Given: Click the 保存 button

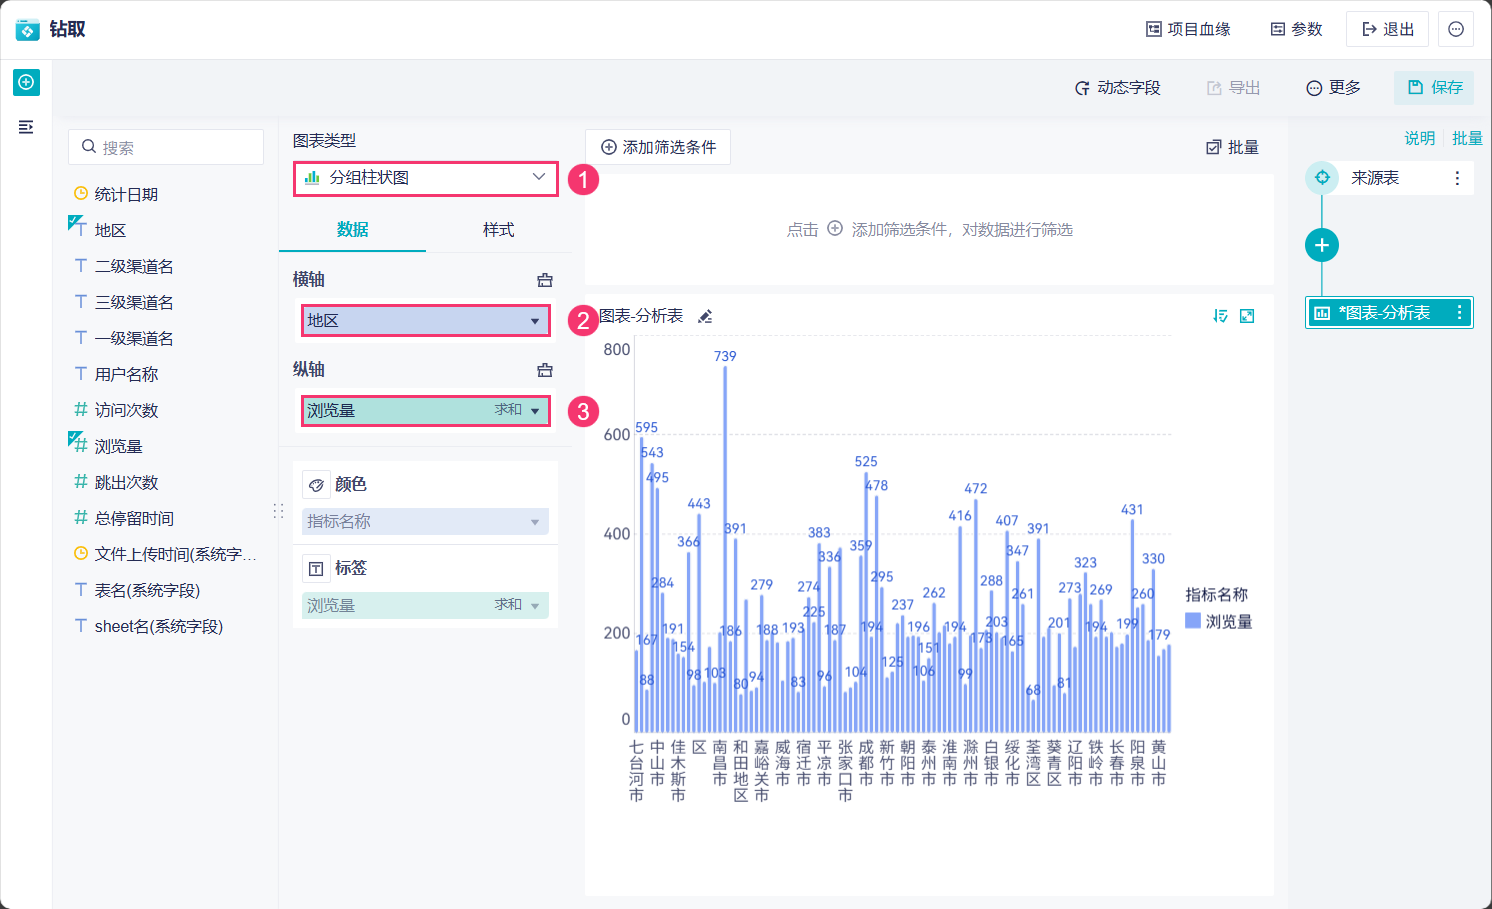Looking at the screenshot, I should pos(1434,88).
